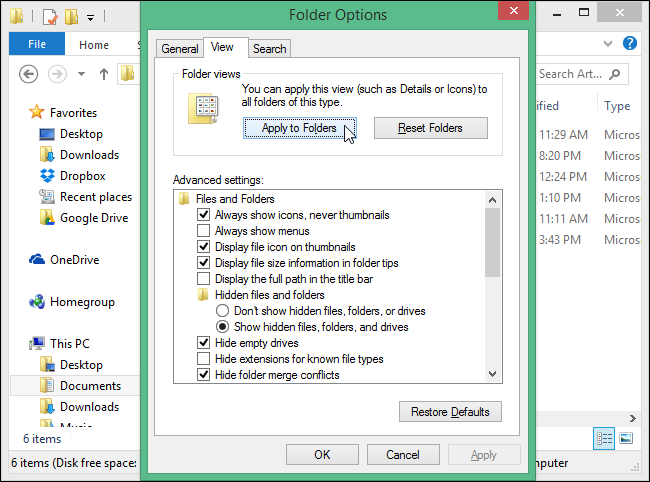Toggle Hide folder merge conflicts checkbox
The height and width of the screenshot is (482, 650).
click(x=203, y=375)
